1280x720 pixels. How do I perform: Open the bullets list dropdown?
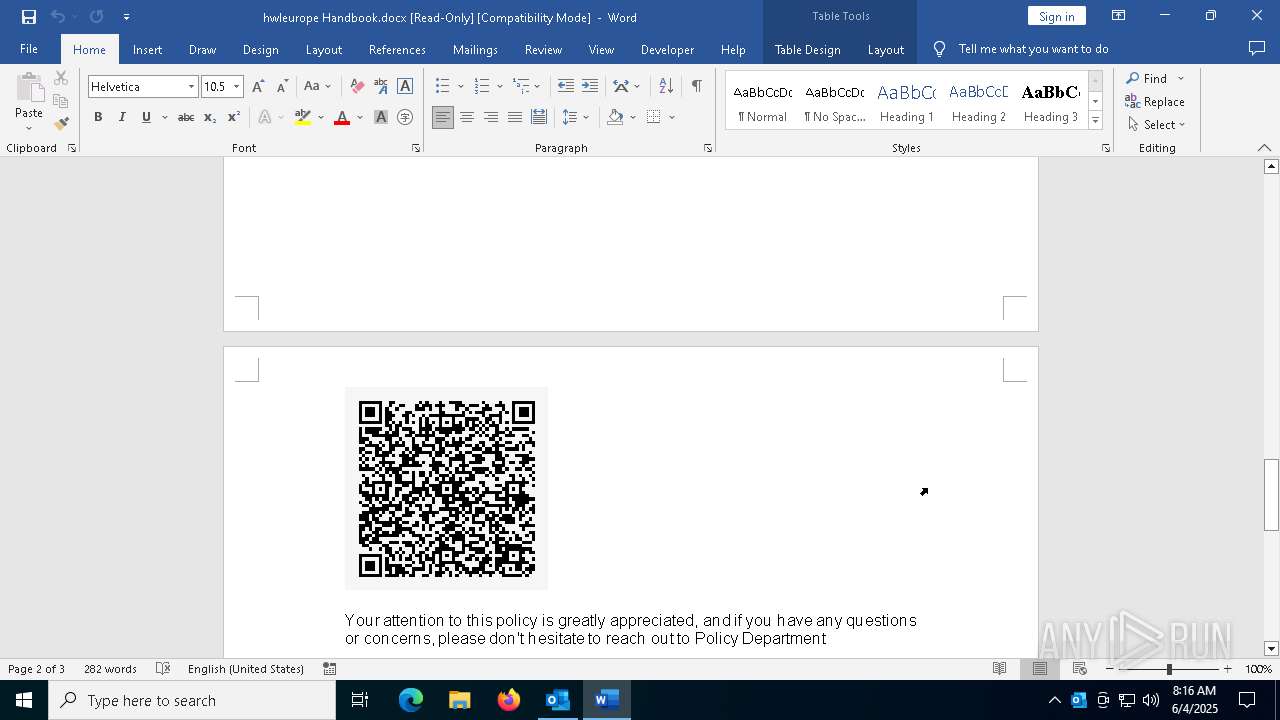coord(460,87)
